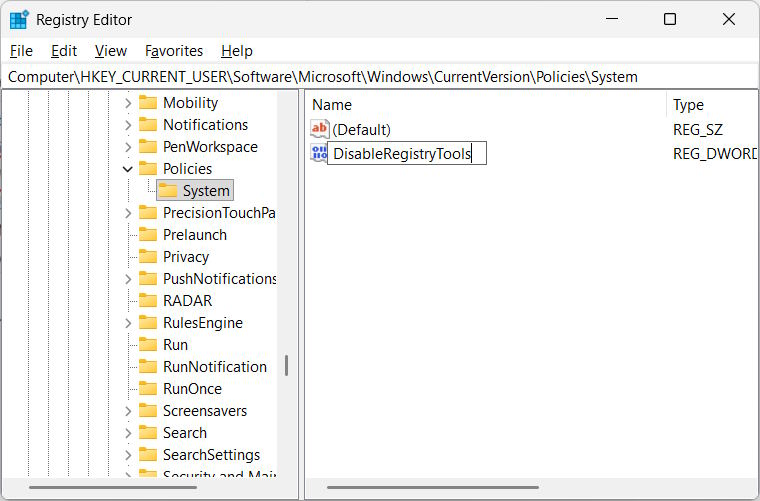Click the DisableRegistryTools DWORD value icon

(x=319, y=153)
